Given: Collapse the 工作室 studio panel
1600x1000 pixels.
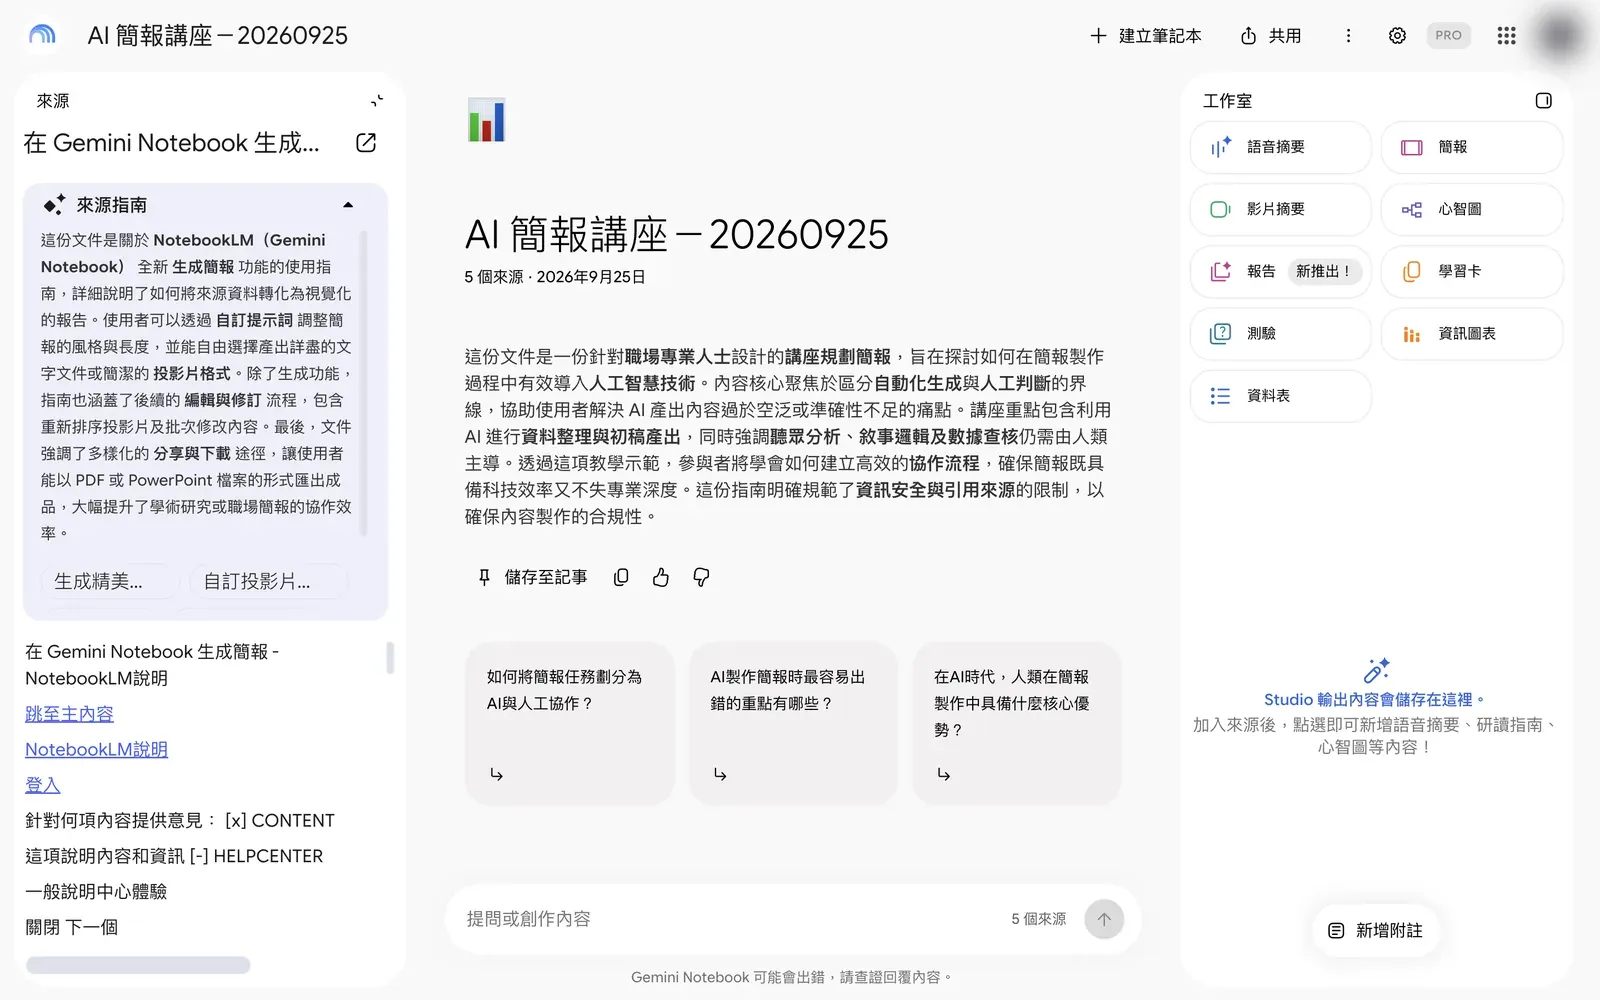Looking at the screenshot, I should click(1543, 100).
